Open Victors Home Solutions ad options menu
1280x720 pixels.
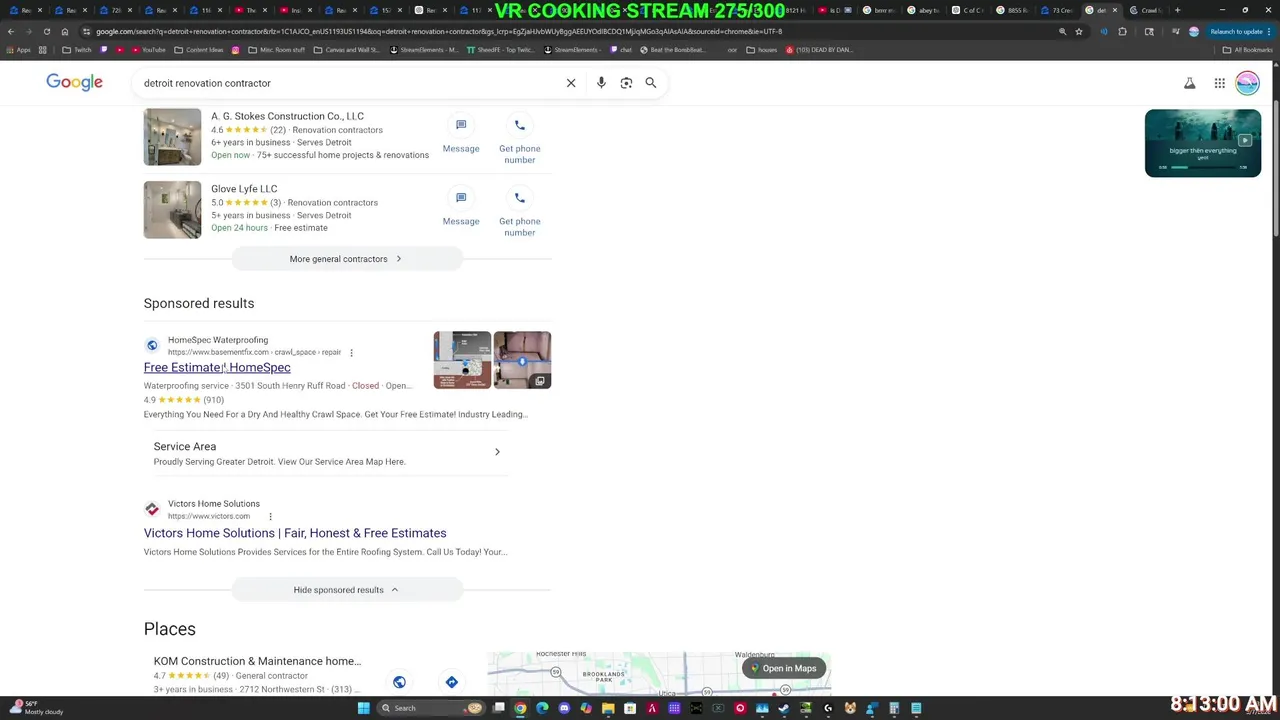coord(270,516)
